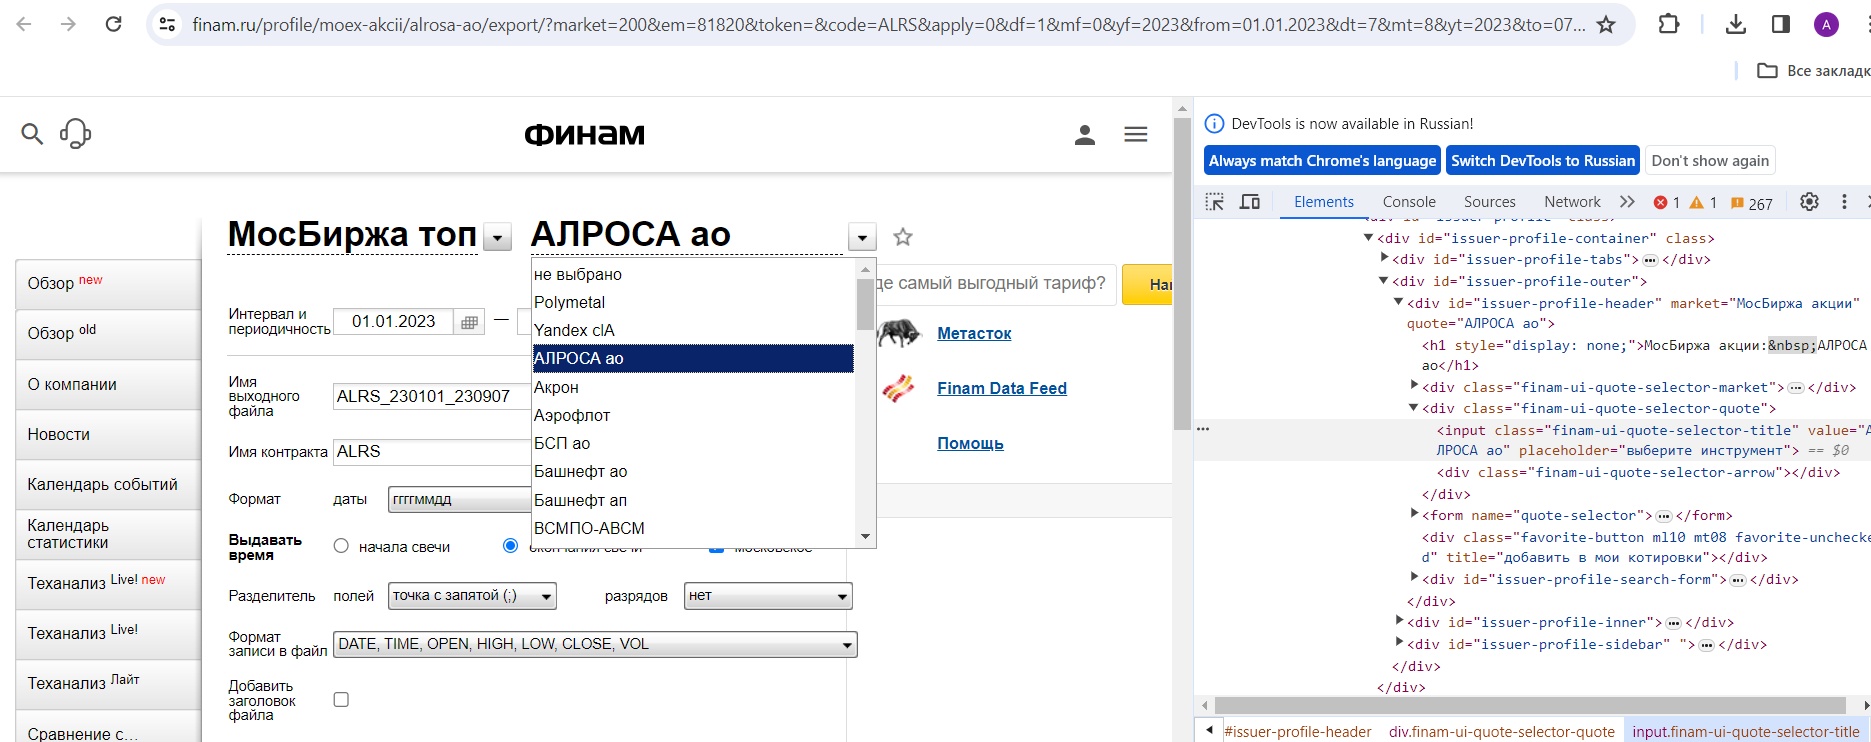Choose 'Аэрофлот' from the instrument list
The image size is (1871, 742).
[x=693, y=415]
